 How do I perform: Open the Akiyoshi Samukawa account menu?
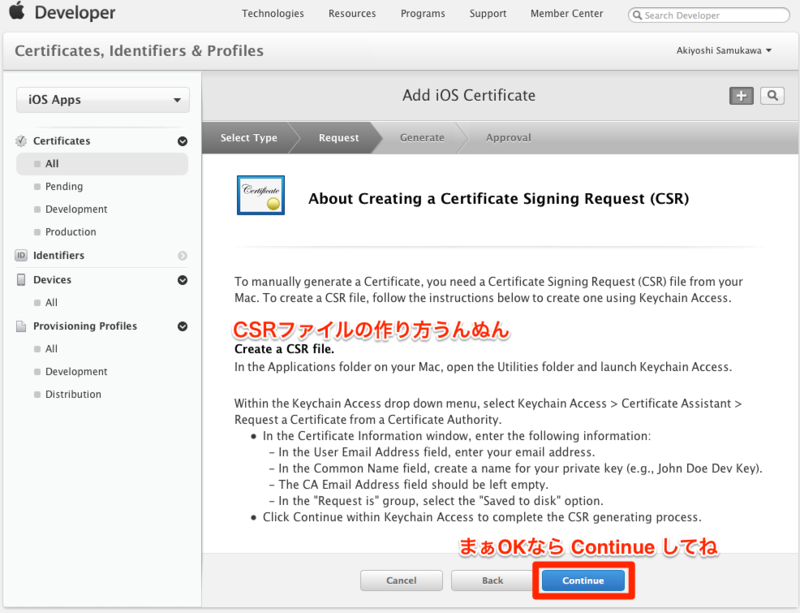pos(723,51)
